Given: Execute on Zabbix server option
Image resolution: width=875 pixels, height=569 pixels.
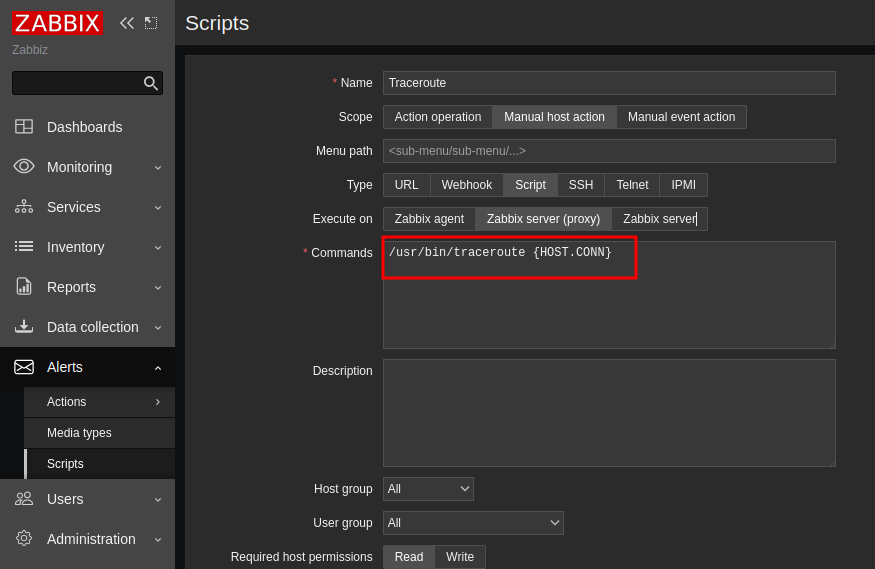Looking at the screenshot, I should 659,219.
